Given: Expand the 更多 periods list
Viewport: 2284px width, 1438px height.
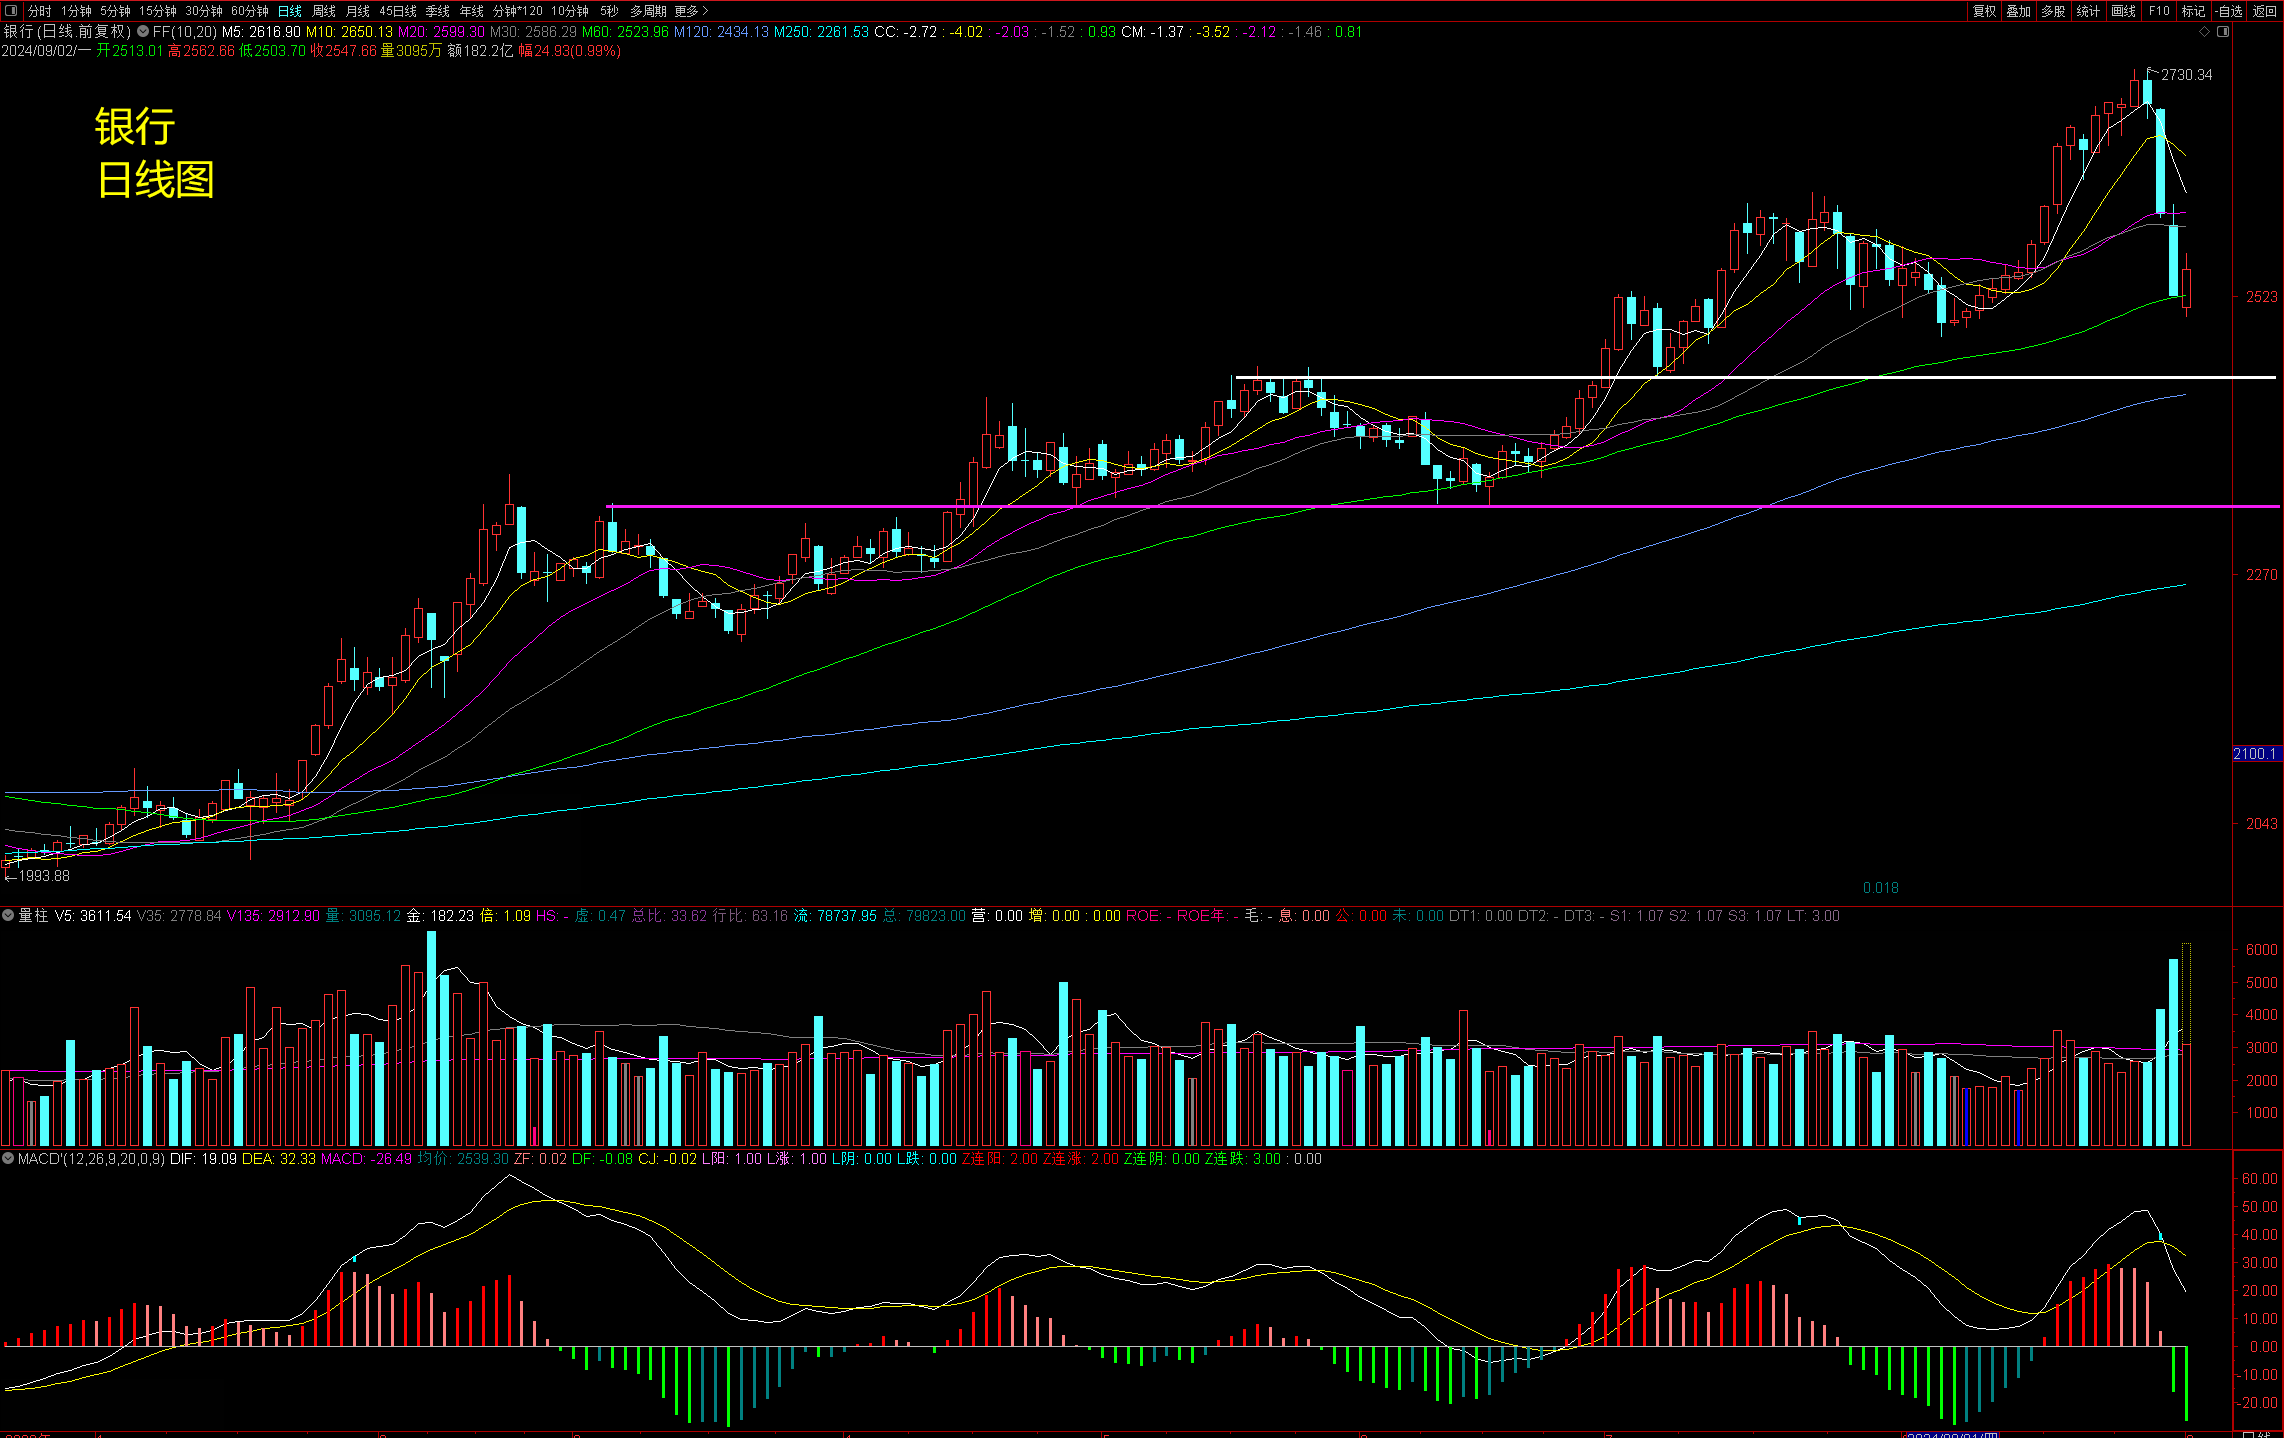Looking at the screenshot, I should (x=691, y=11).
